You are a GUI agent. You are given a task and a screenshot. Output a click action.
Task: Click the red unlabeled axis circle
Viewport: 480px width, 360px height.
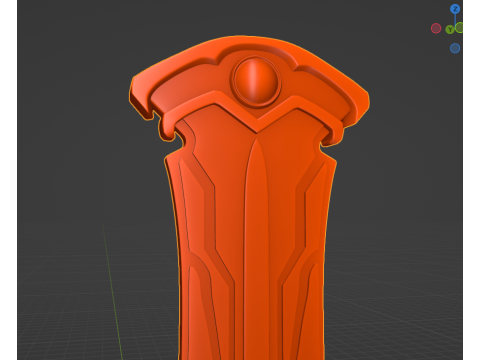click(436, 28)
